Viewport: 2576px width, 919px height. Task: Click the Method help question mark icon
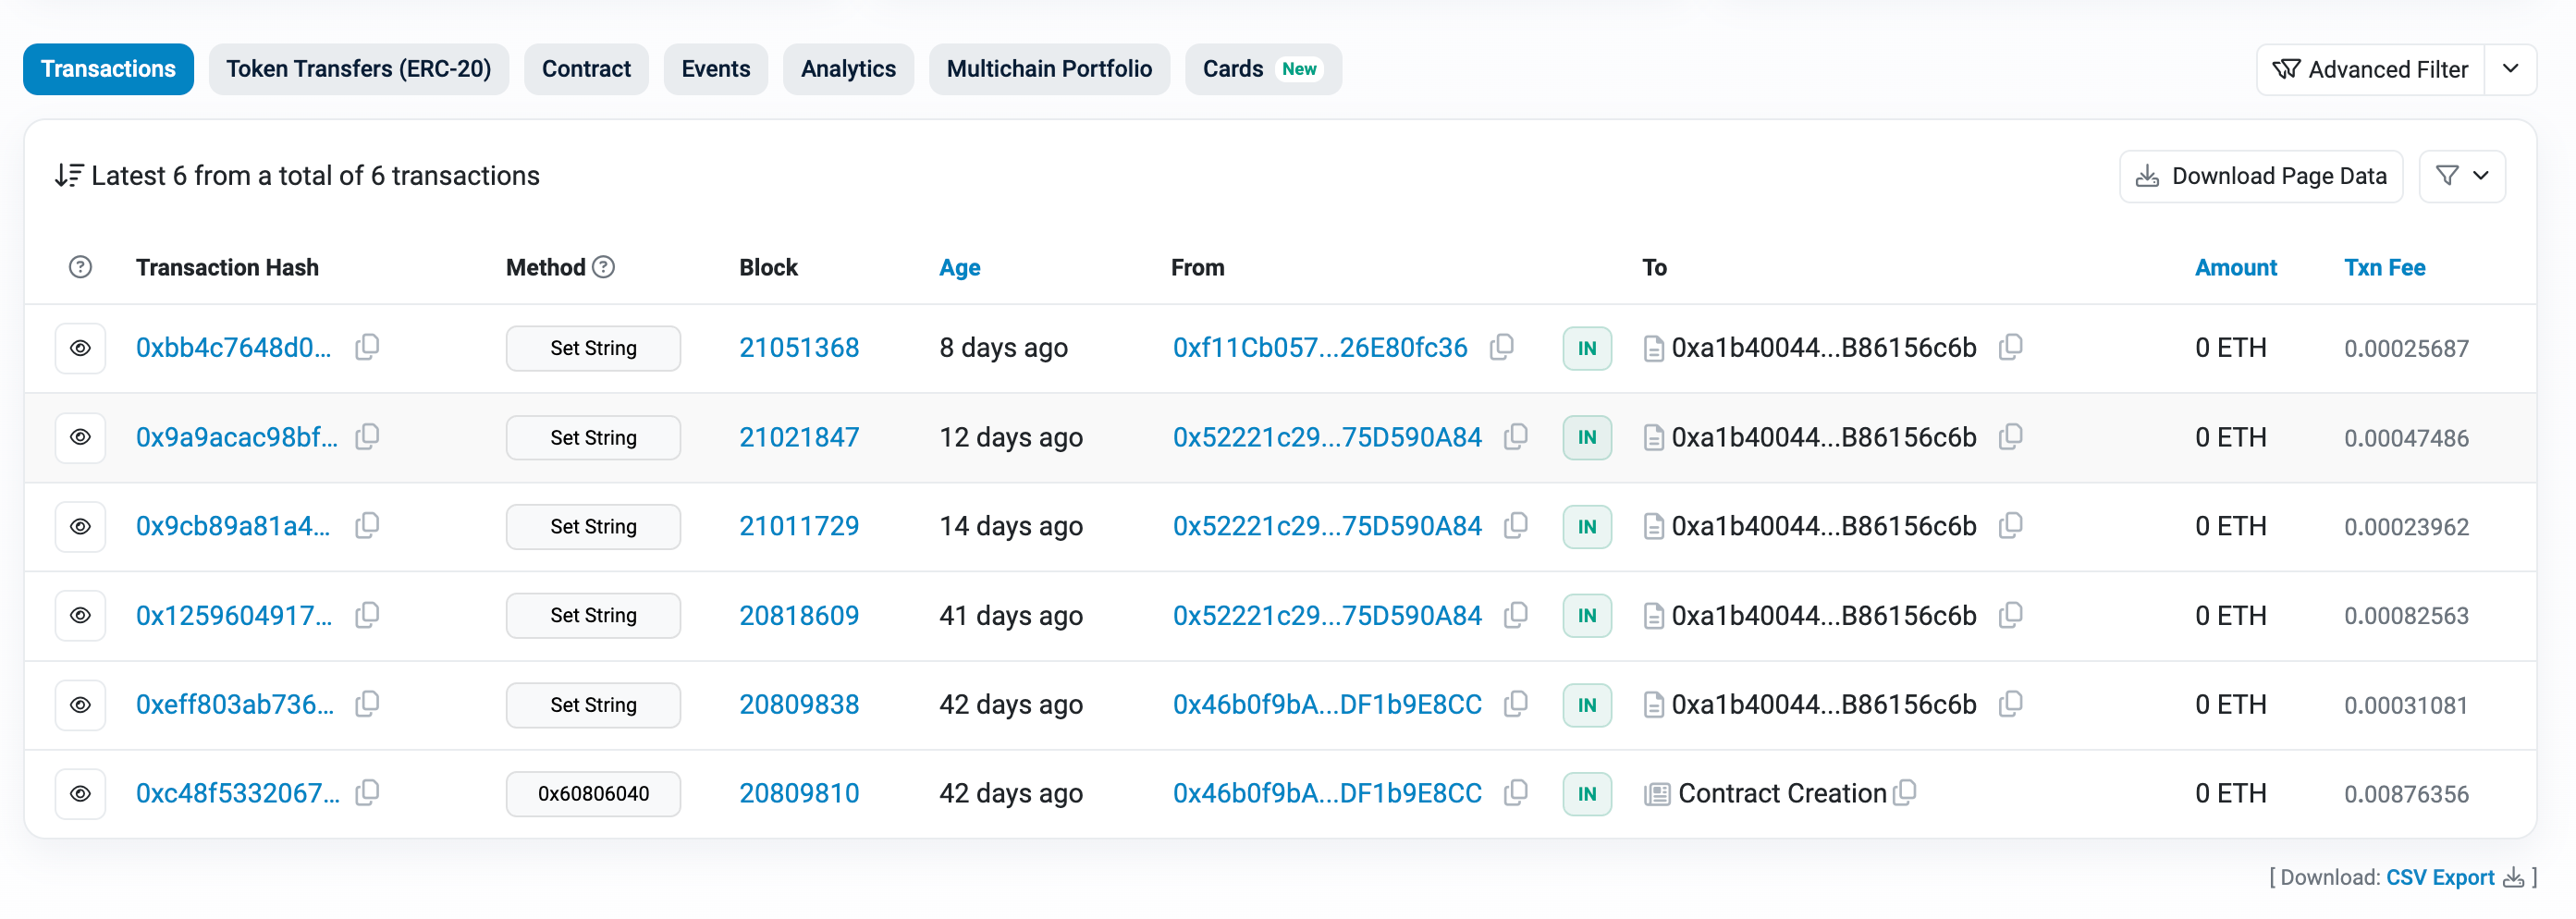[x=603, y=267]
